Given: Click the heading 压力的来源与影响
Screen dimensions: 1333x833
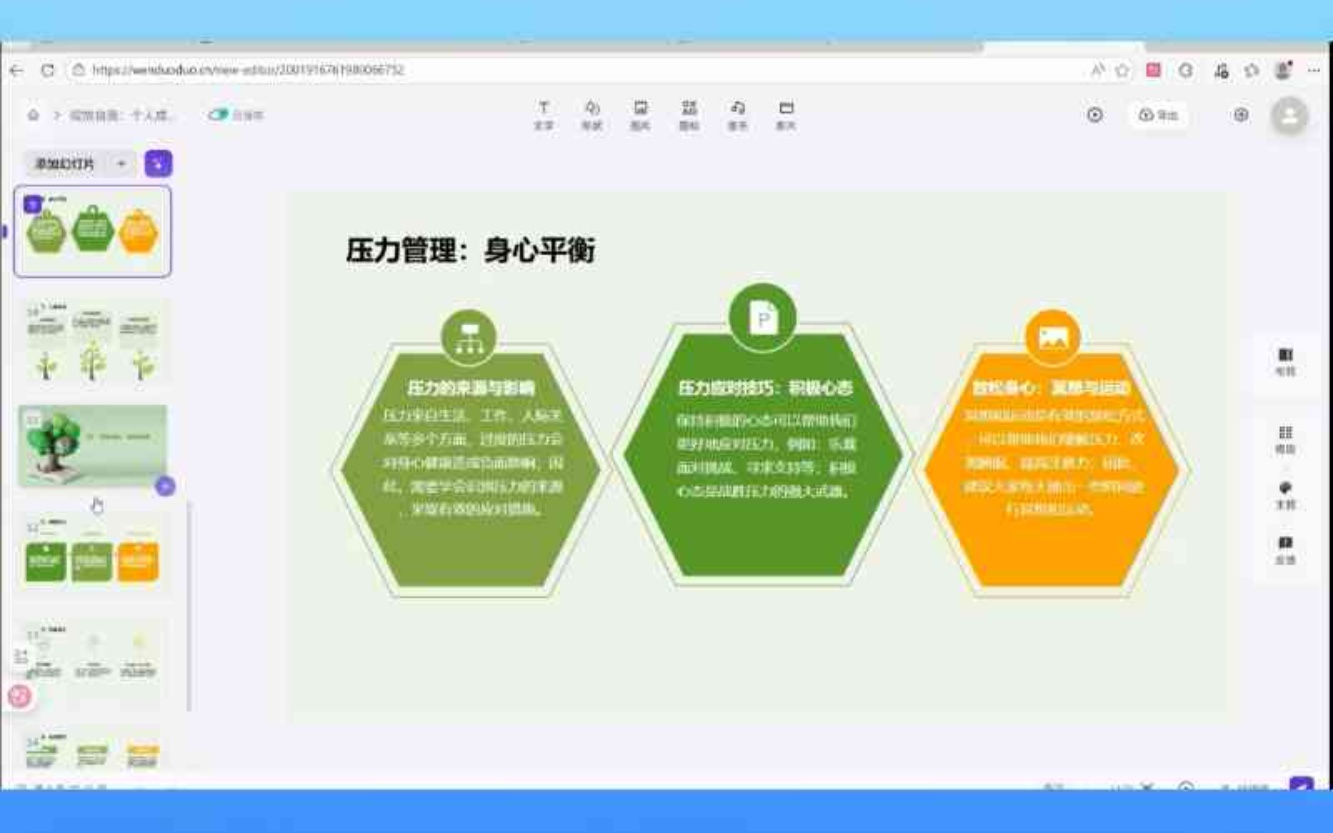Looking at the screenshot, I should (x=470, y=388).
